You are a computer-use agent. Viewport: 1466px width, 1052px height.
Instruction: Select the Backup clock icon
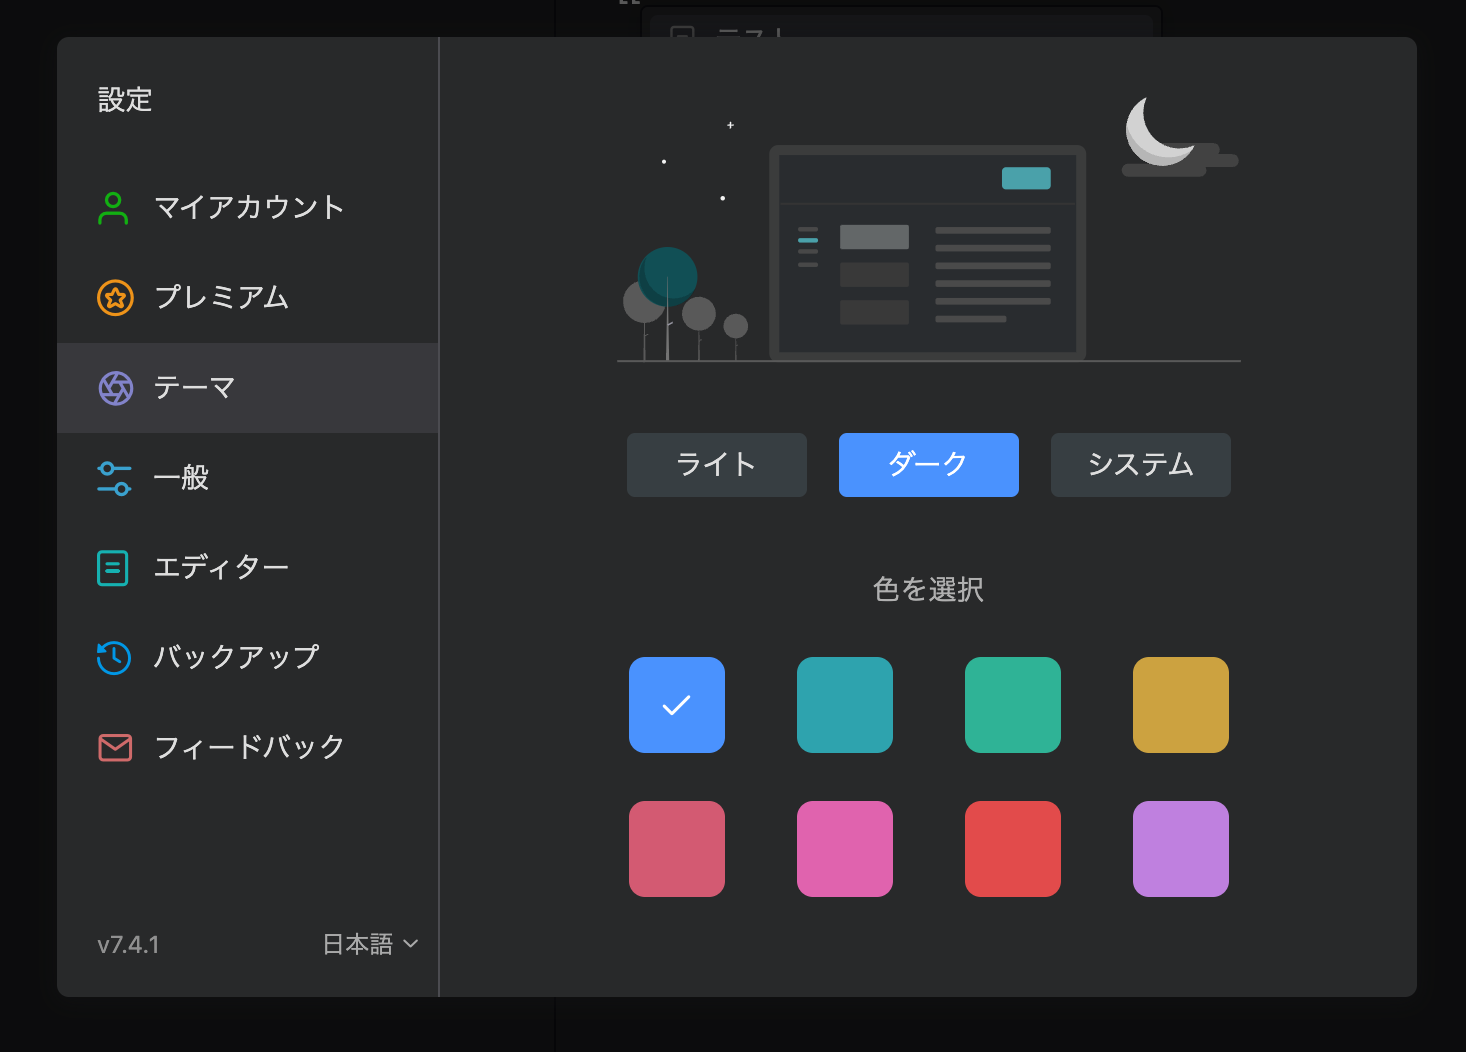pos(113,658)
